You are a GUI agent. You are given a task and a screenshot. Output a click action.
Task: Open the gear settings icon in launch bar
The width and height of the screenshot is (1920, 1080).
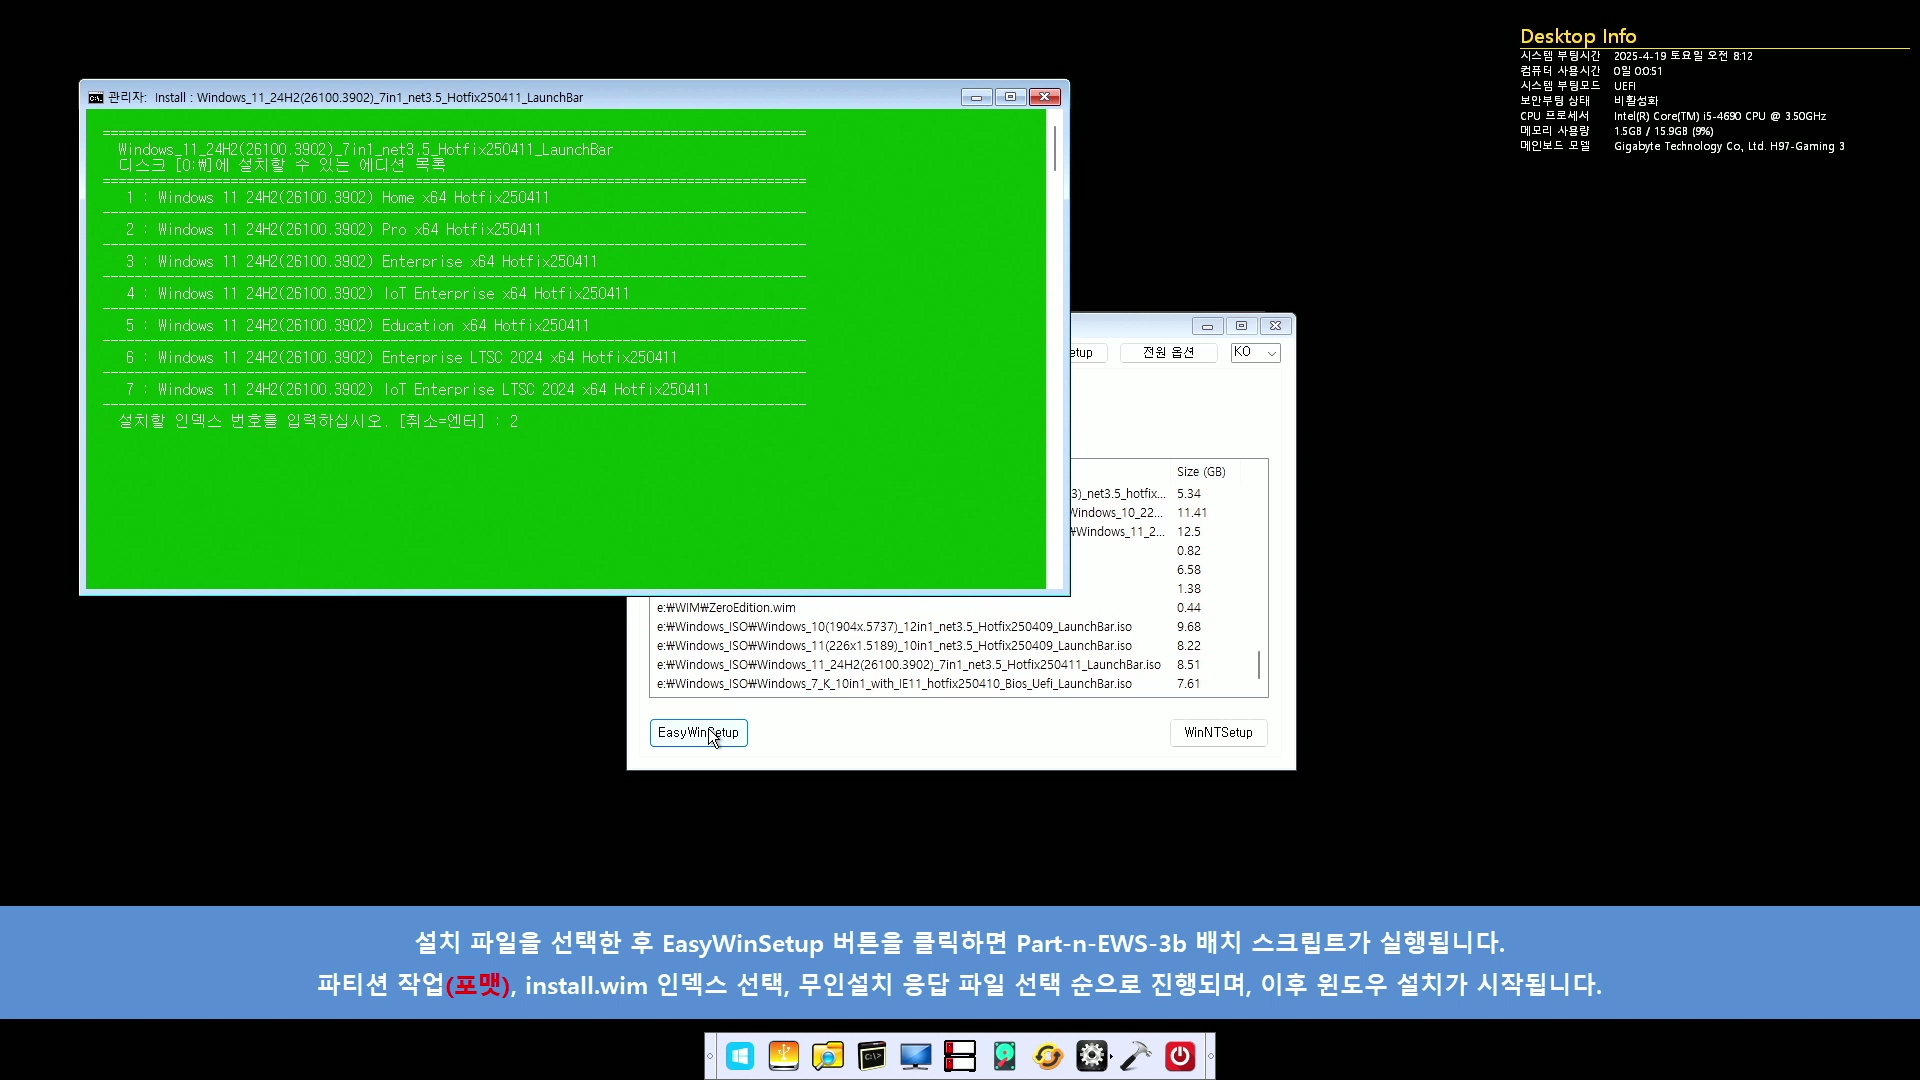(1092, 1056)
